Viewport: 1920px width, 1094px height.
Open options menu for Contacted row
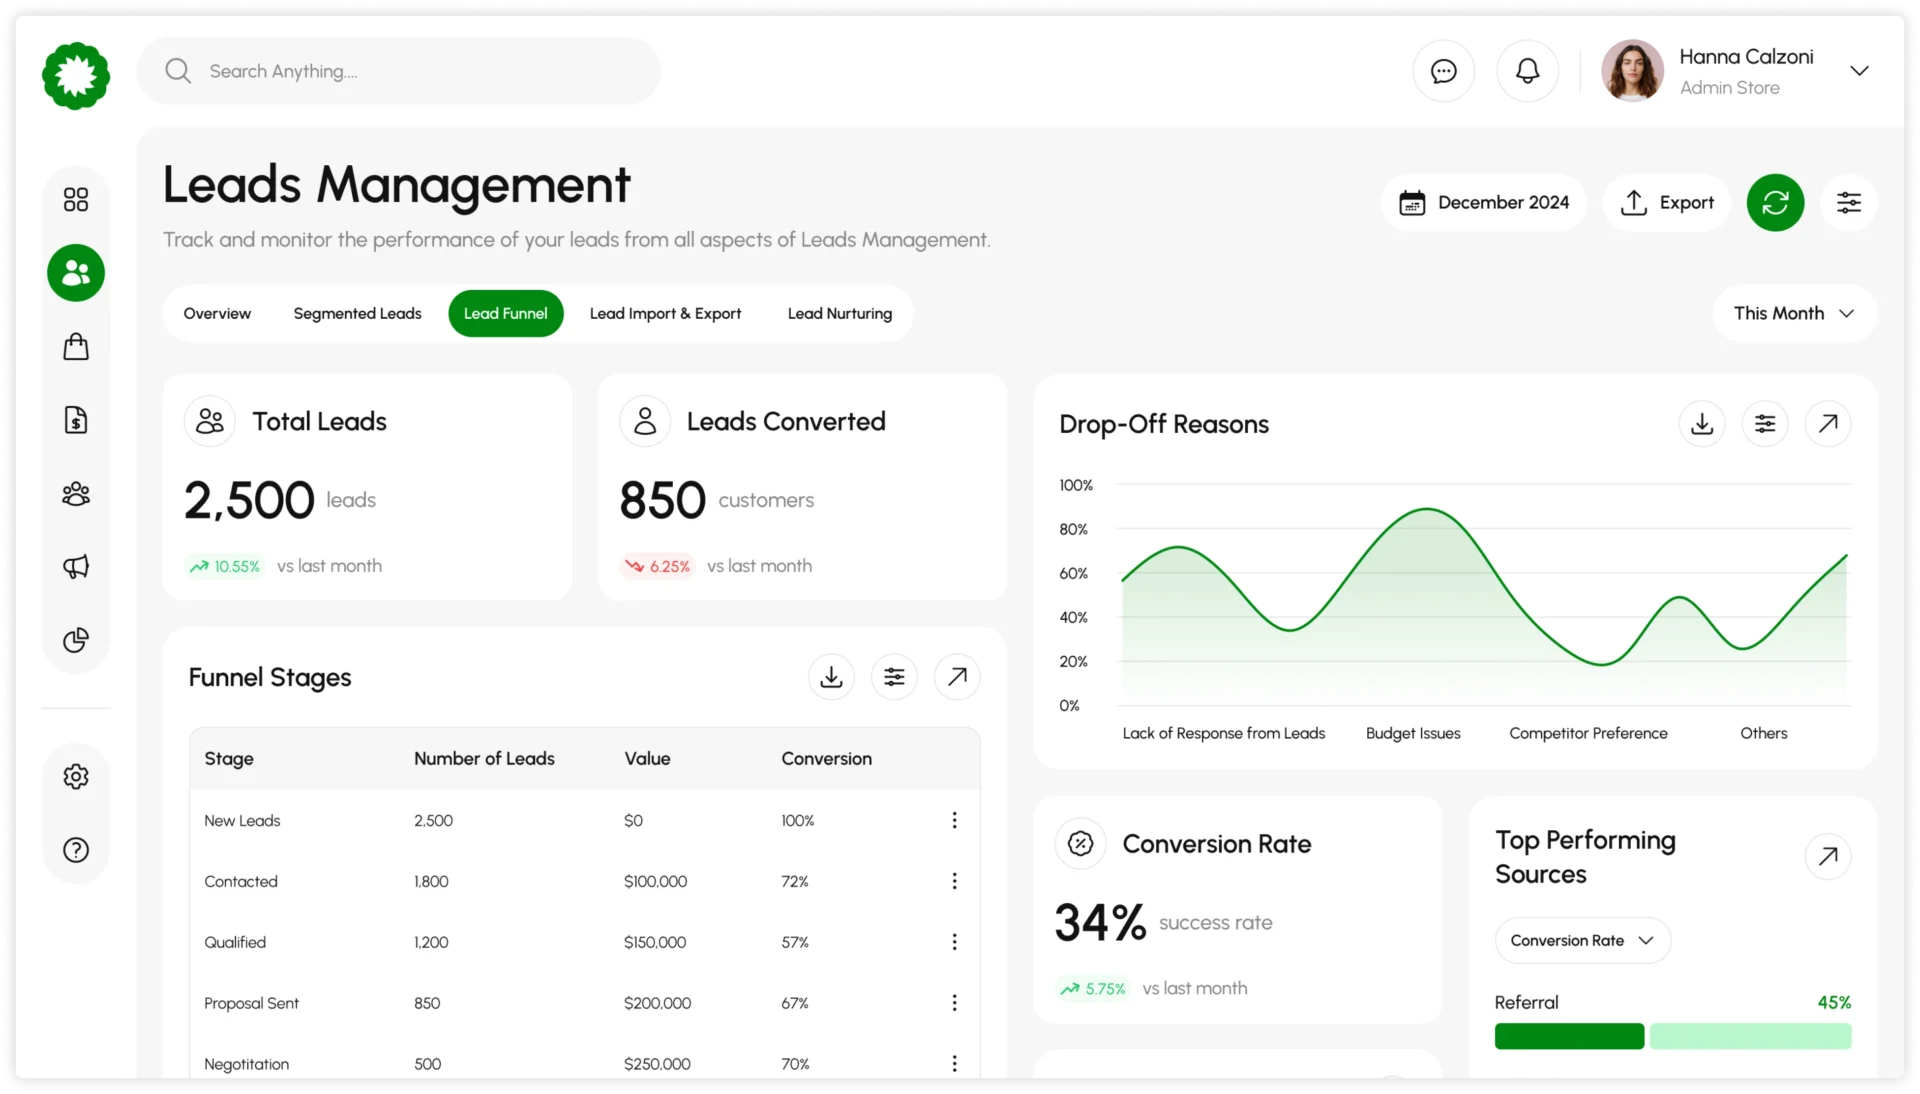[x=954, y=881]
